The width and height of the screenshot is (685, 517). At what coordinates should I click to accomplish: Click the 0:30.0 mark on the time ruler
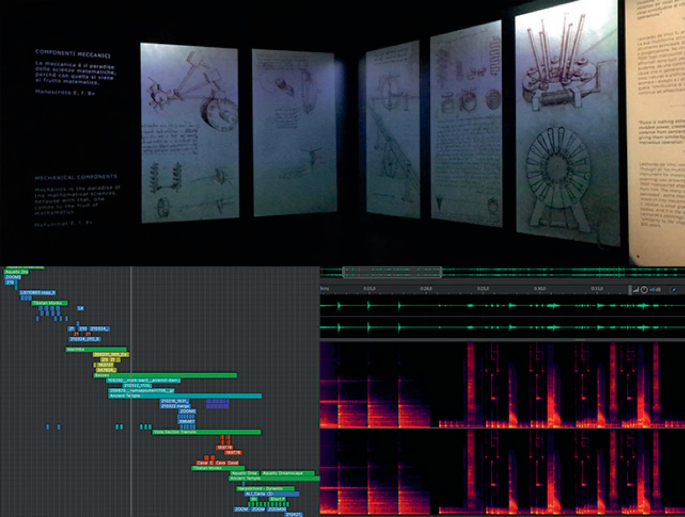click(x=540, y=289)
